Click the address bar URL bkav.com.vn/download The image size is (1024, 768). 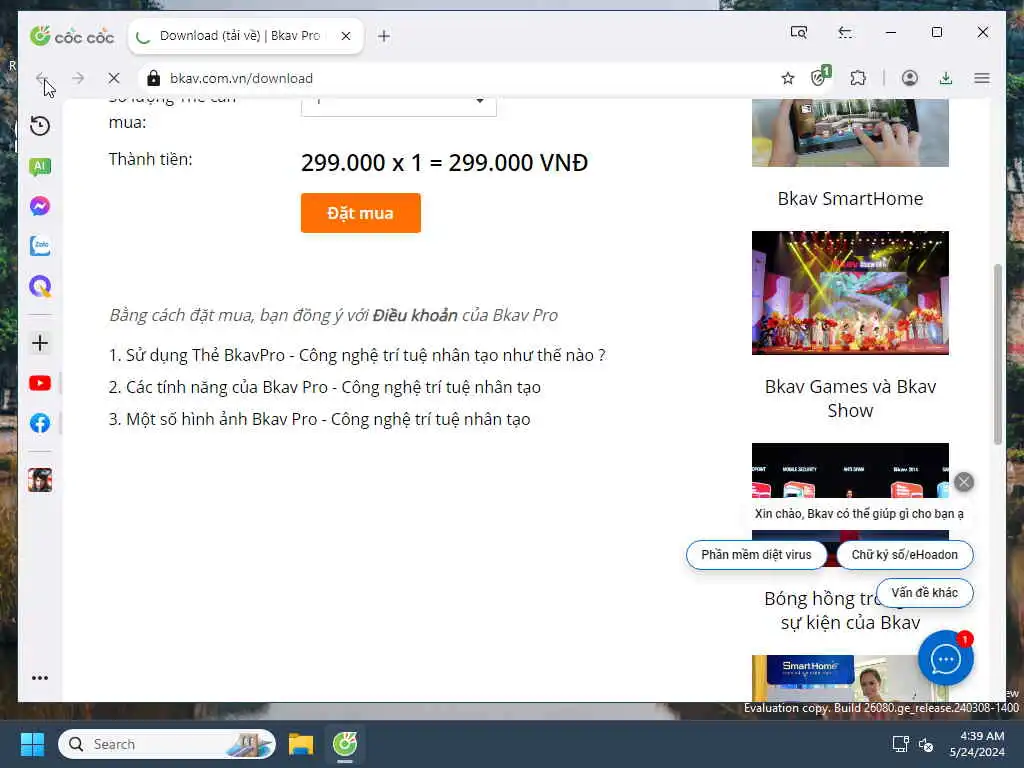point(242,78)
